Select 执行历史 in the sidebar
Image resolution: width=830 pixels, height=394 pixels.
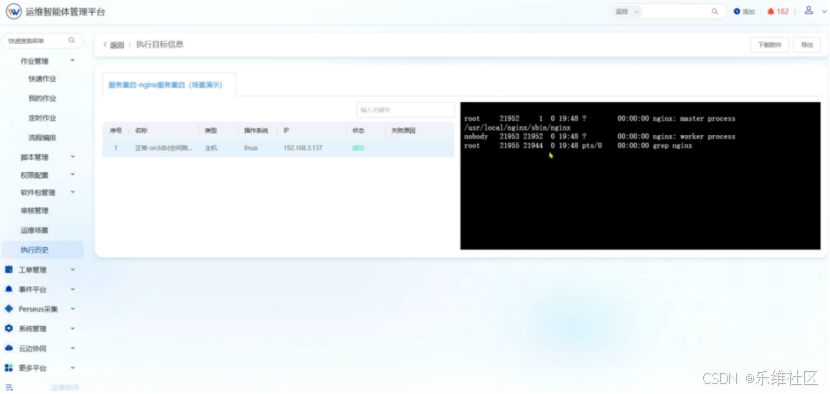pos(42,250)
